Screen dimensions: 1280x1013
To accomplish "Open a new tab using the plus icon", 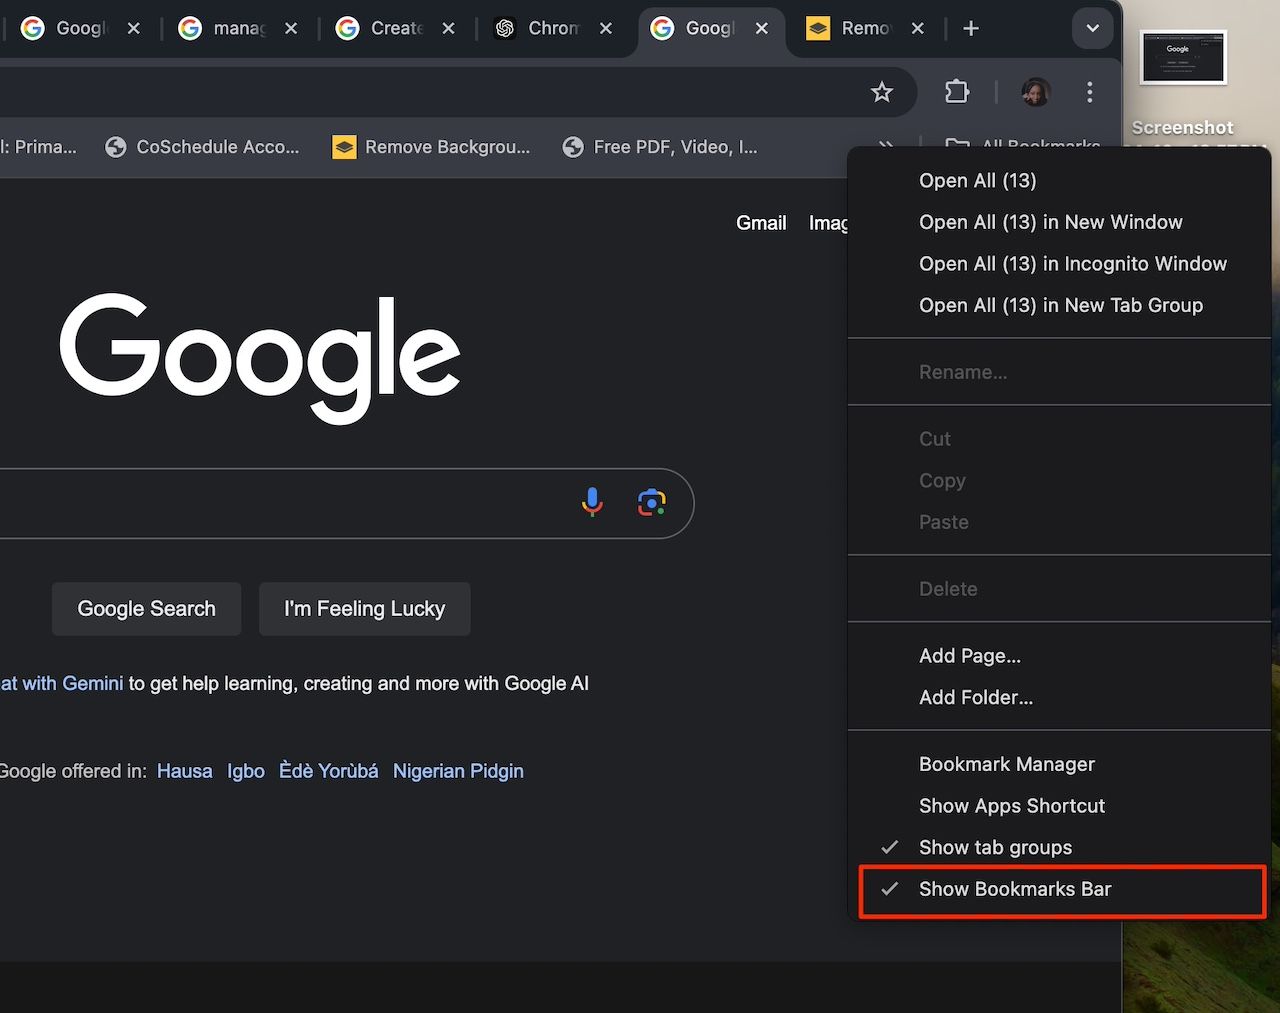I will tap(970, 28).
